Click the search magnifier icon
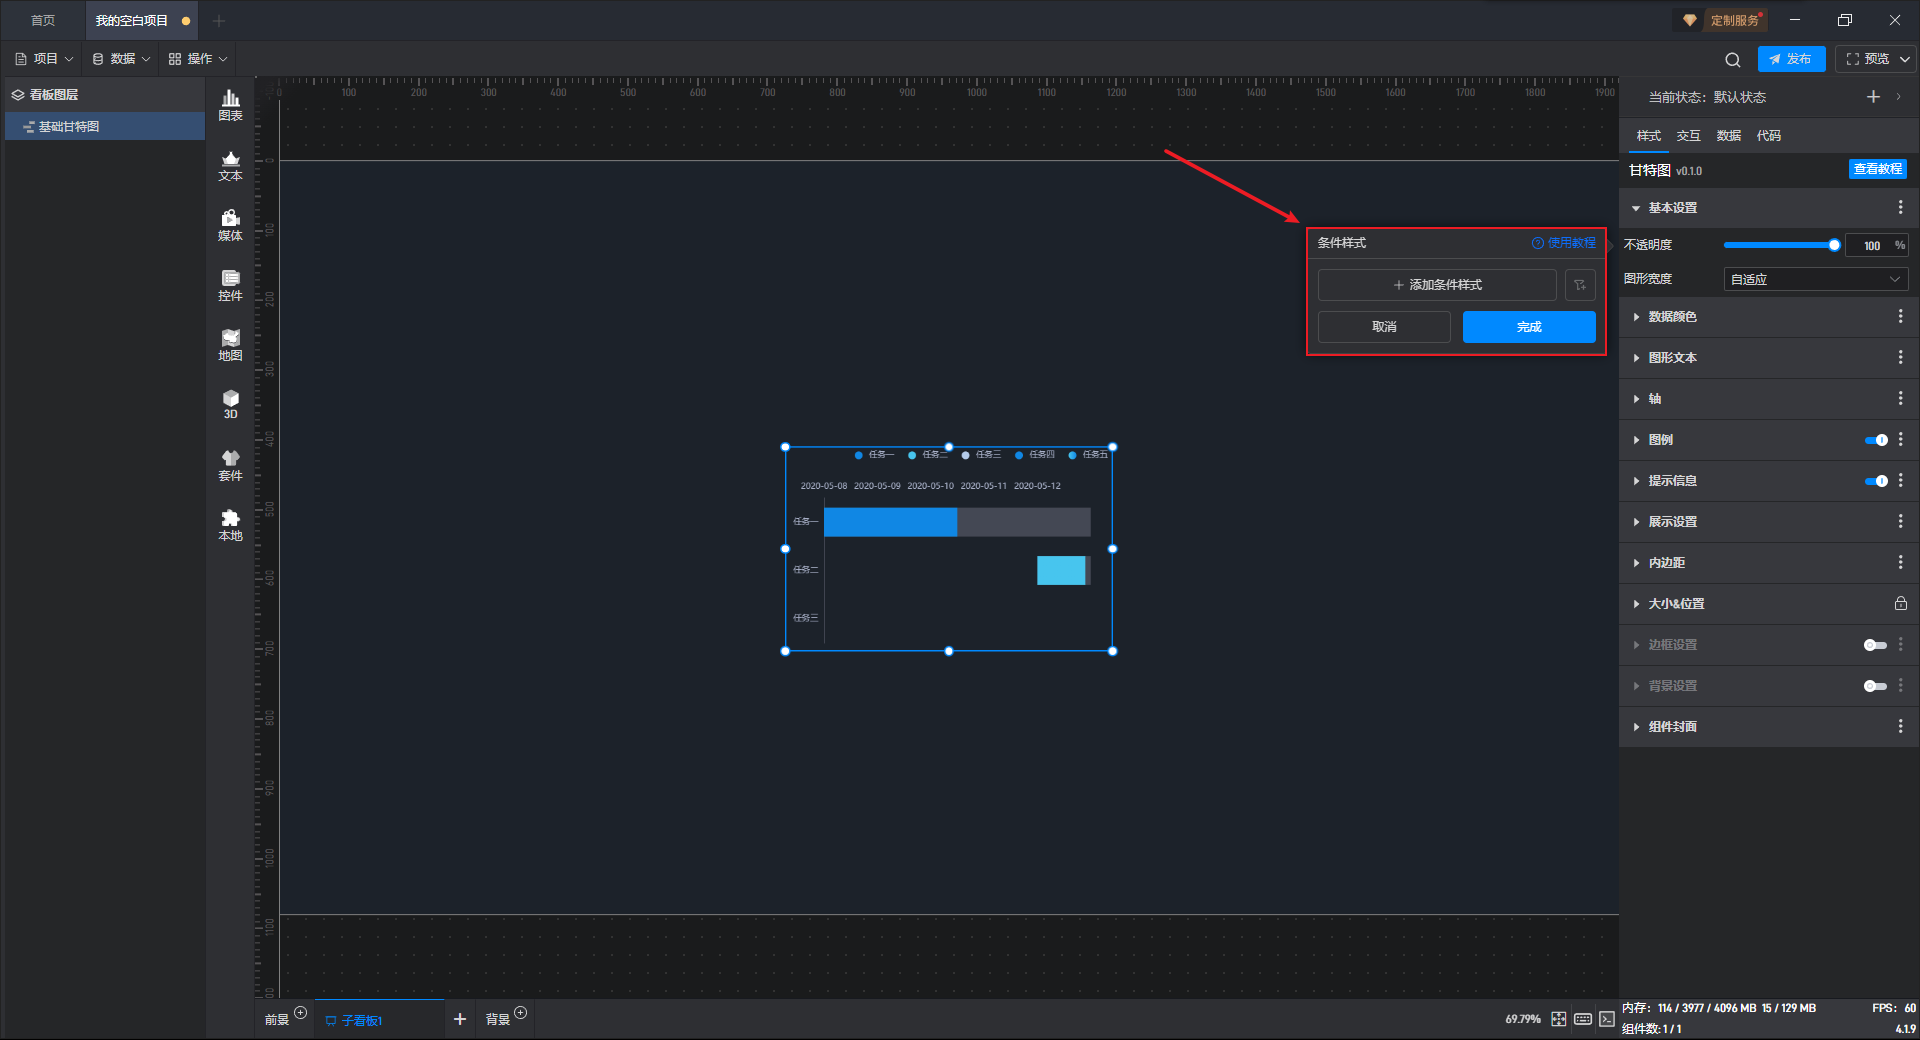This screenshot has height=1040, width=1920. click(1733, 59)
